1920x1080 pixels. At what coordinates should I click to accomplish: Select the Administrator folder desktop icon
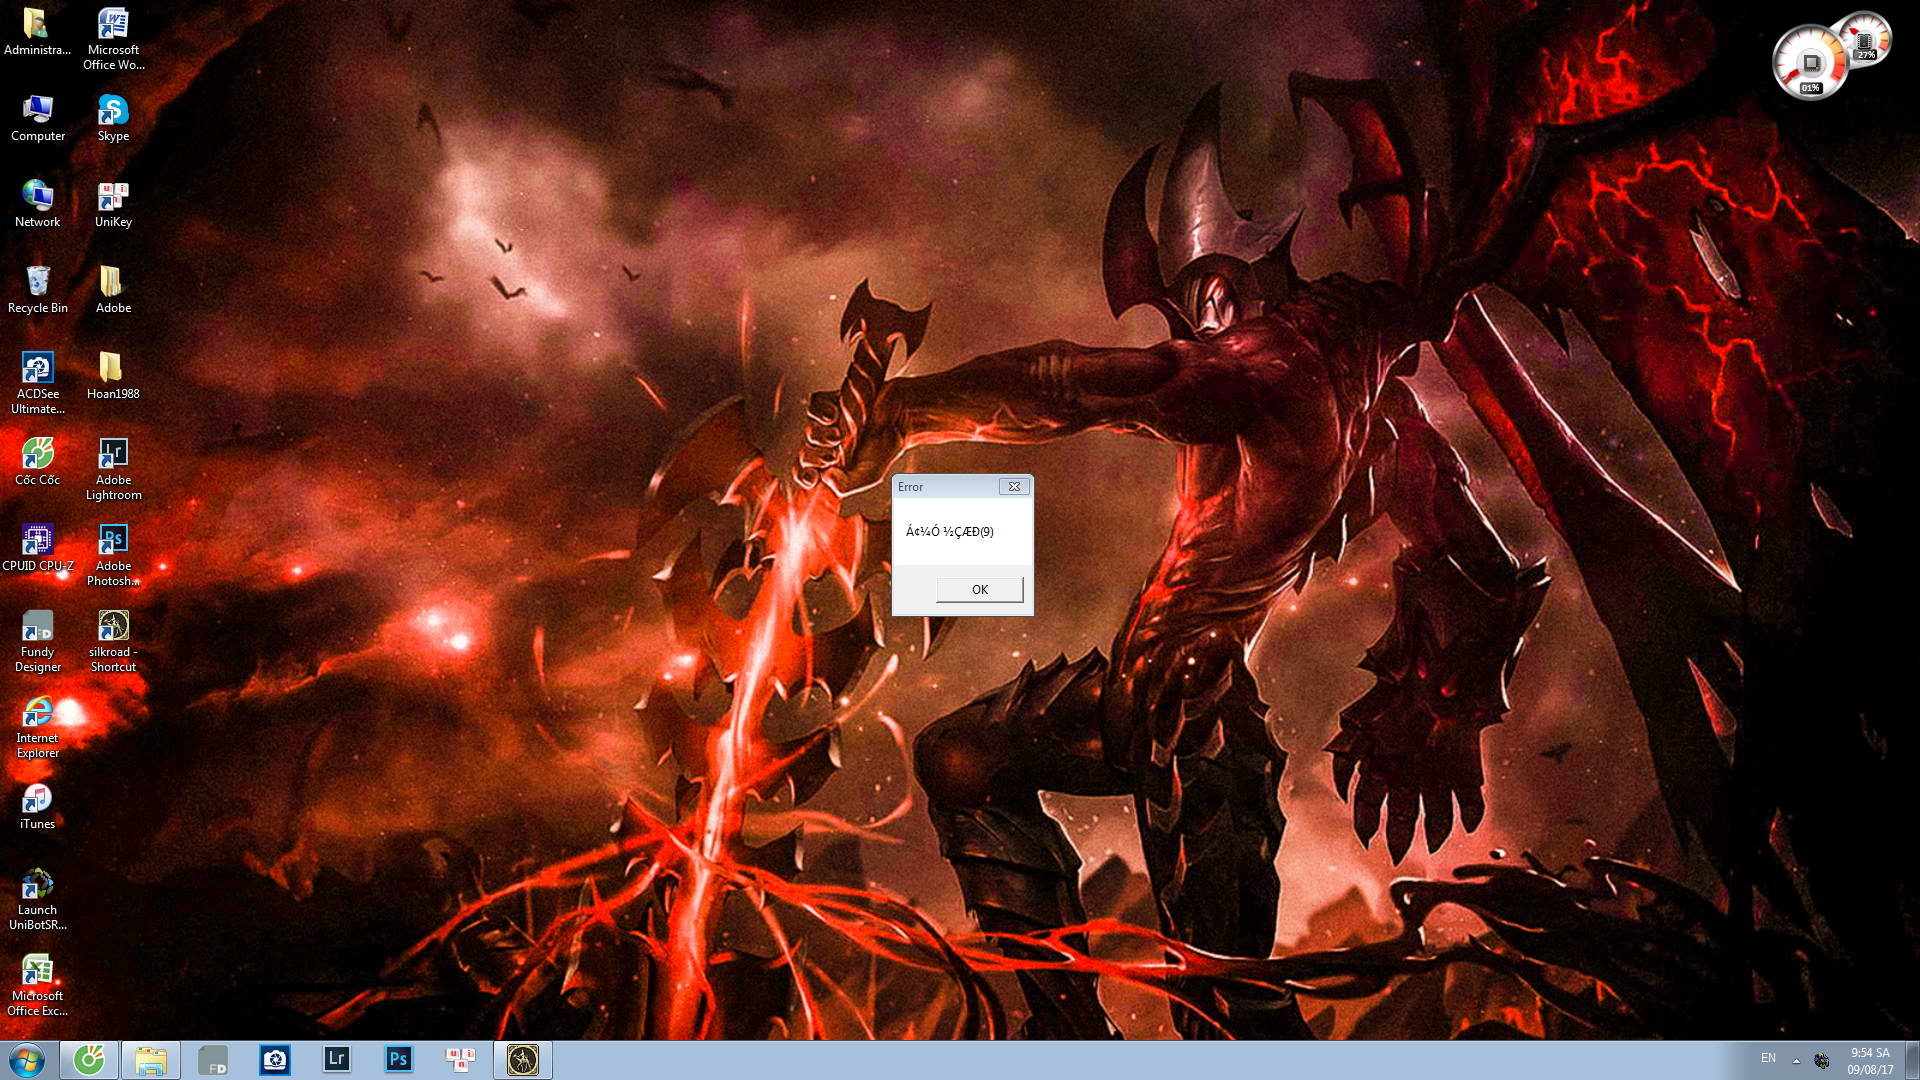tap(37, 32)
